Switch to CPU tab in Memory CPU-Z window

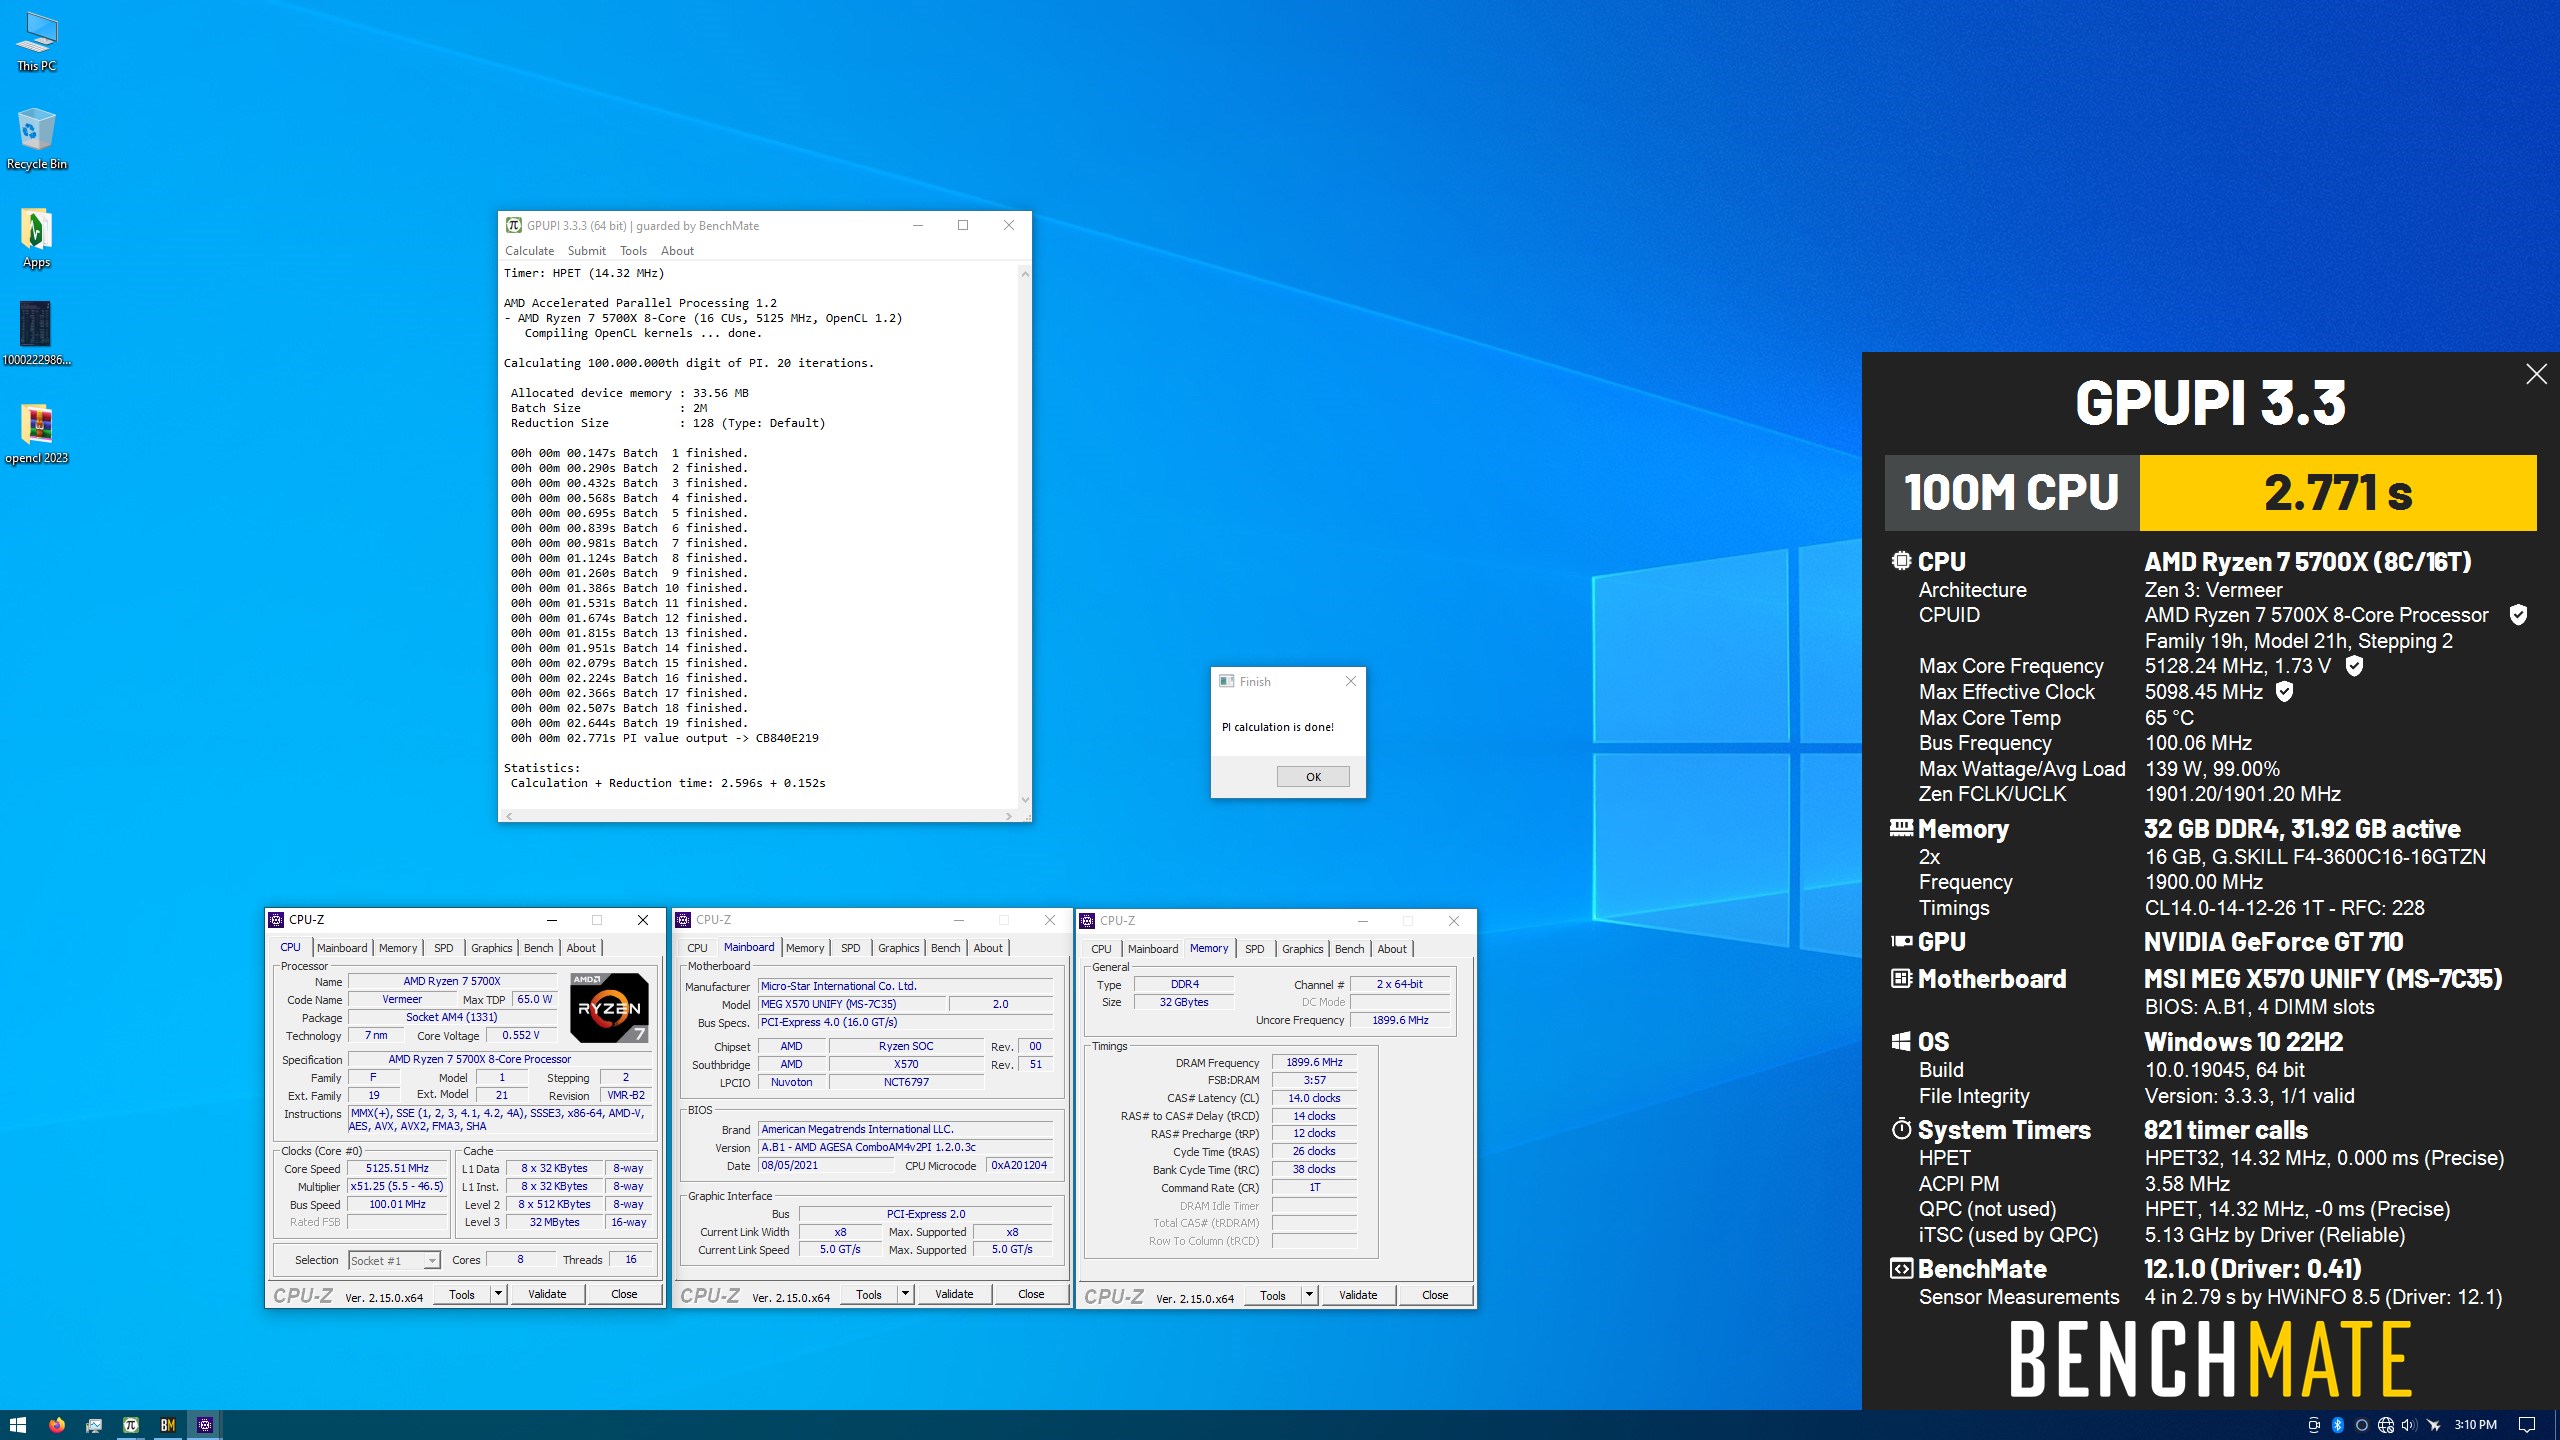1101,949
